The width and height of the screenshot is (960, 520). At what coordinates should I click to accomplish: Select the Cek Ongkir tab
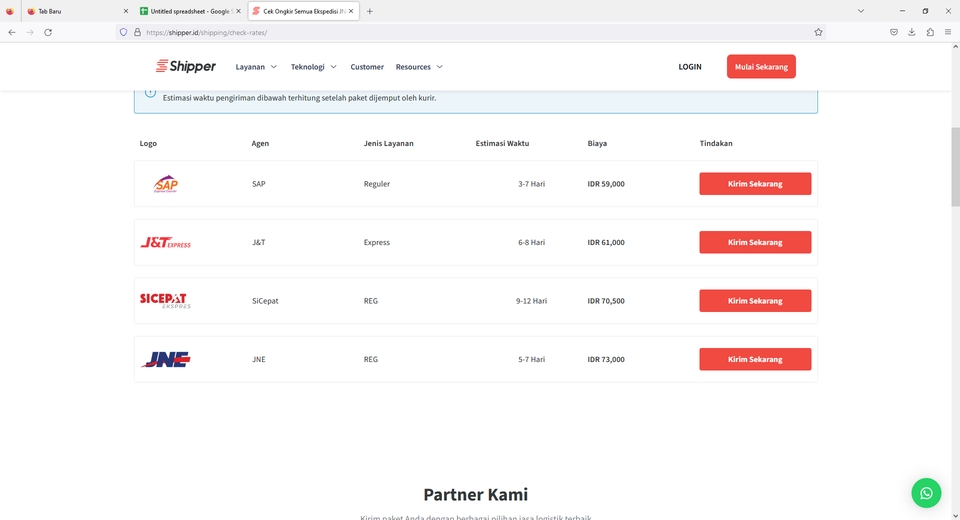[303, 11]
